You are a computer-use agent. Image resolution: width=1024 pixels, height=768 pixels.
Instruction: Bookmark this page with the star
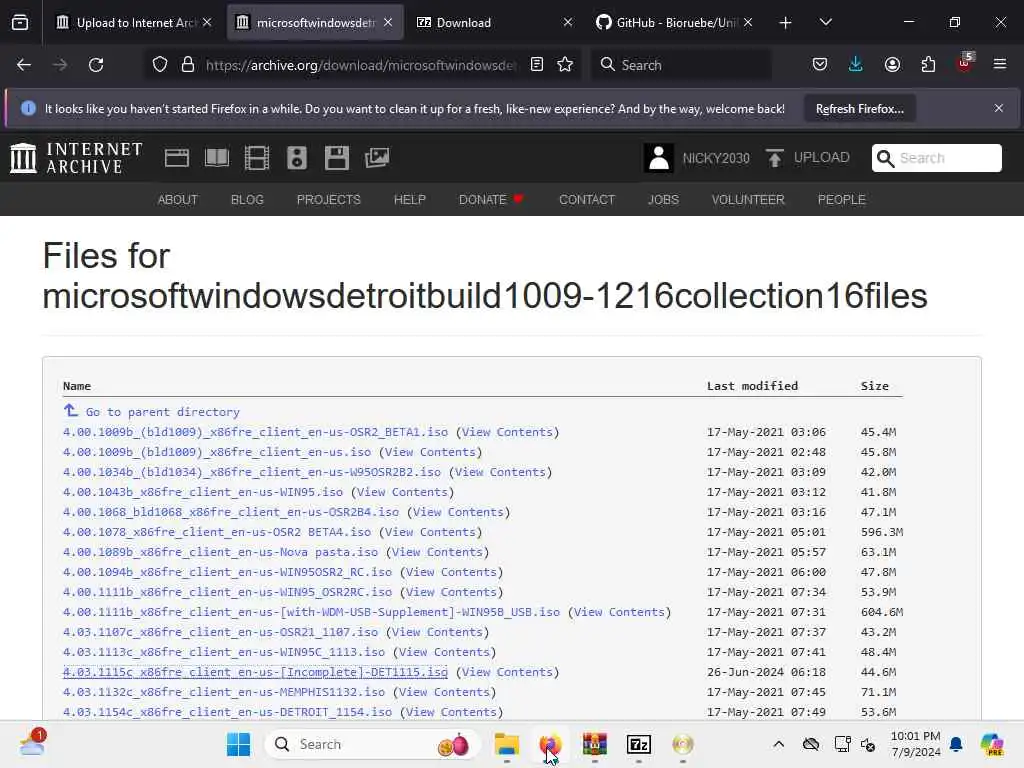click(x=565, y=65)
